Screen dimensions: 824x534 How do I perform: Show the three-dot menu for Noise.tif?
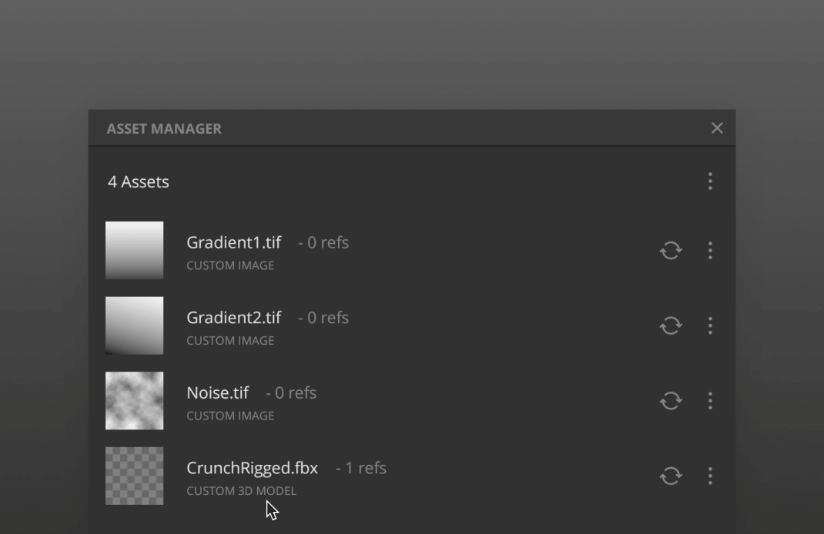(710, 400)
